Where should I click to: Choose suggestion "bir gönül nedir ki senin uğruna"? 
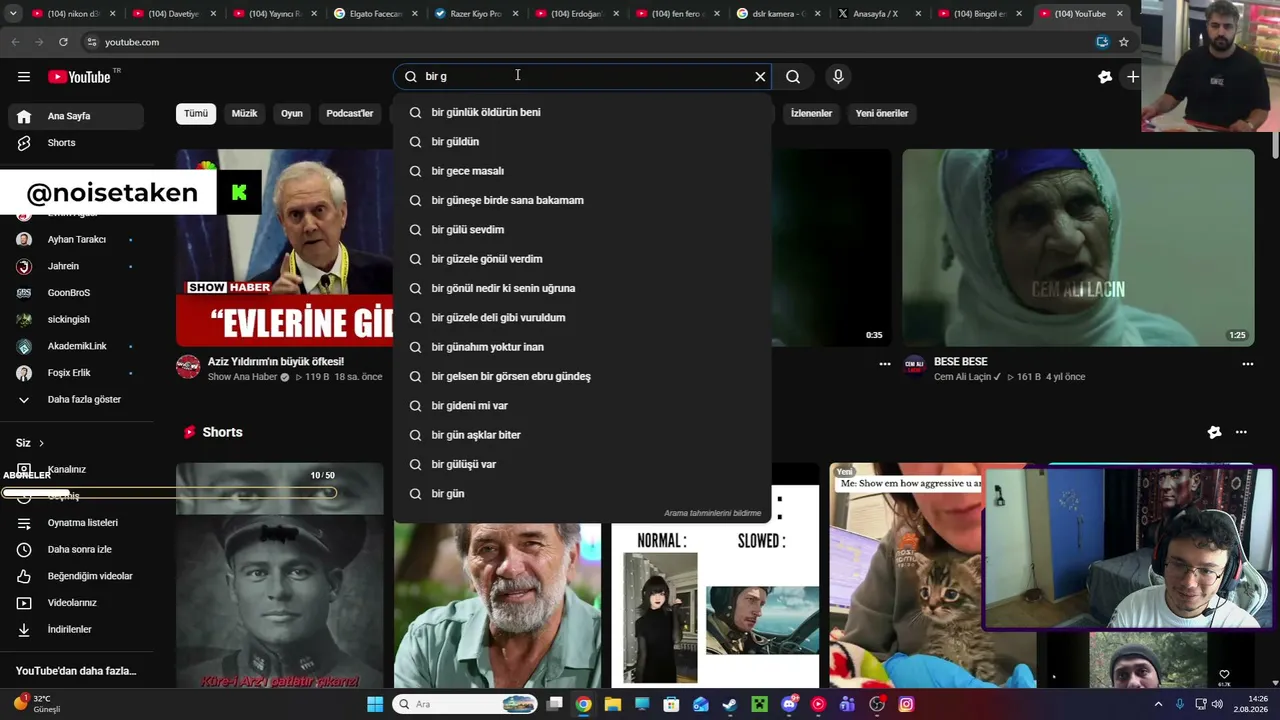[582, 289]
